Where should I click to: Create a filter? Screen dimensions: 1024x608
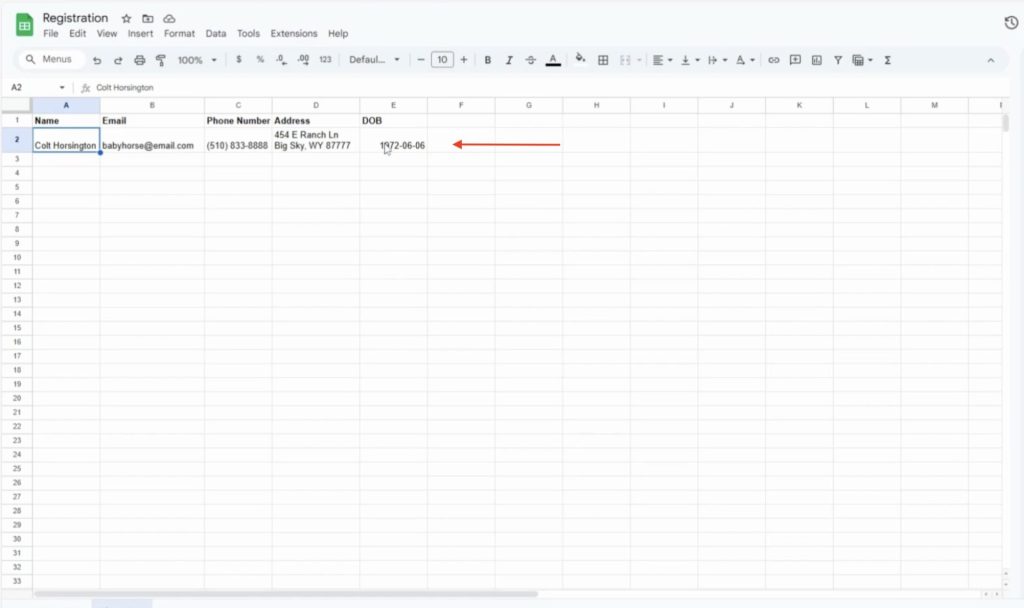click(x=838, y=60)
